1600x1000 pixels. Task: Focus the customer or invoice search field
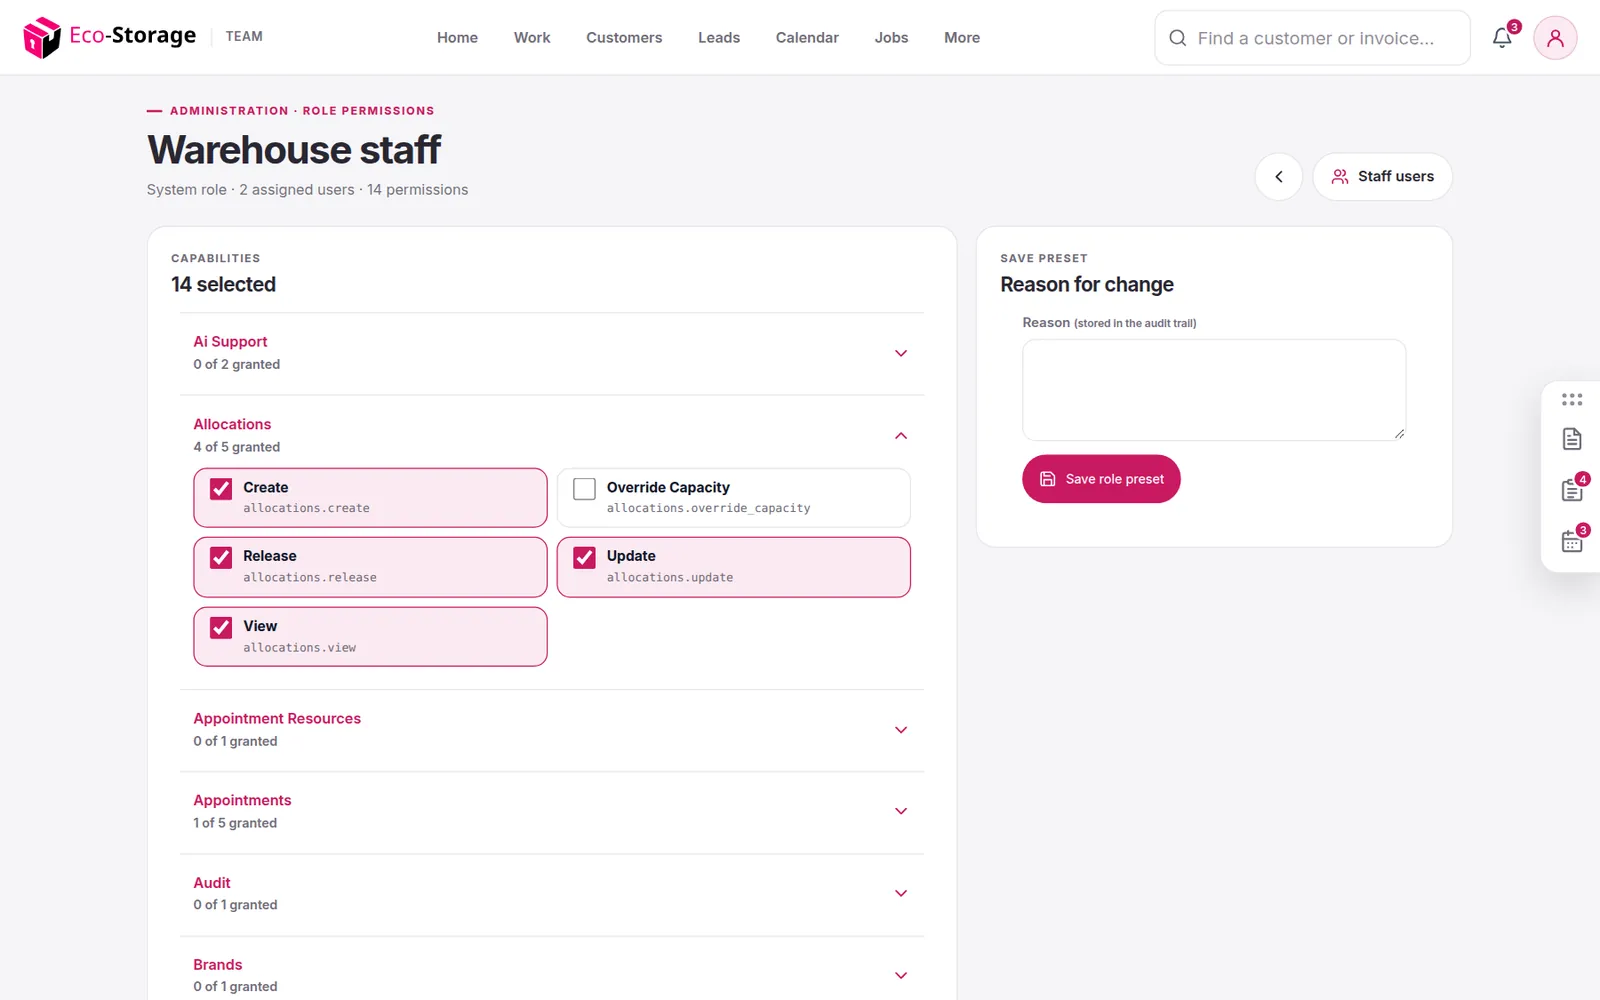coord(1312,38)
